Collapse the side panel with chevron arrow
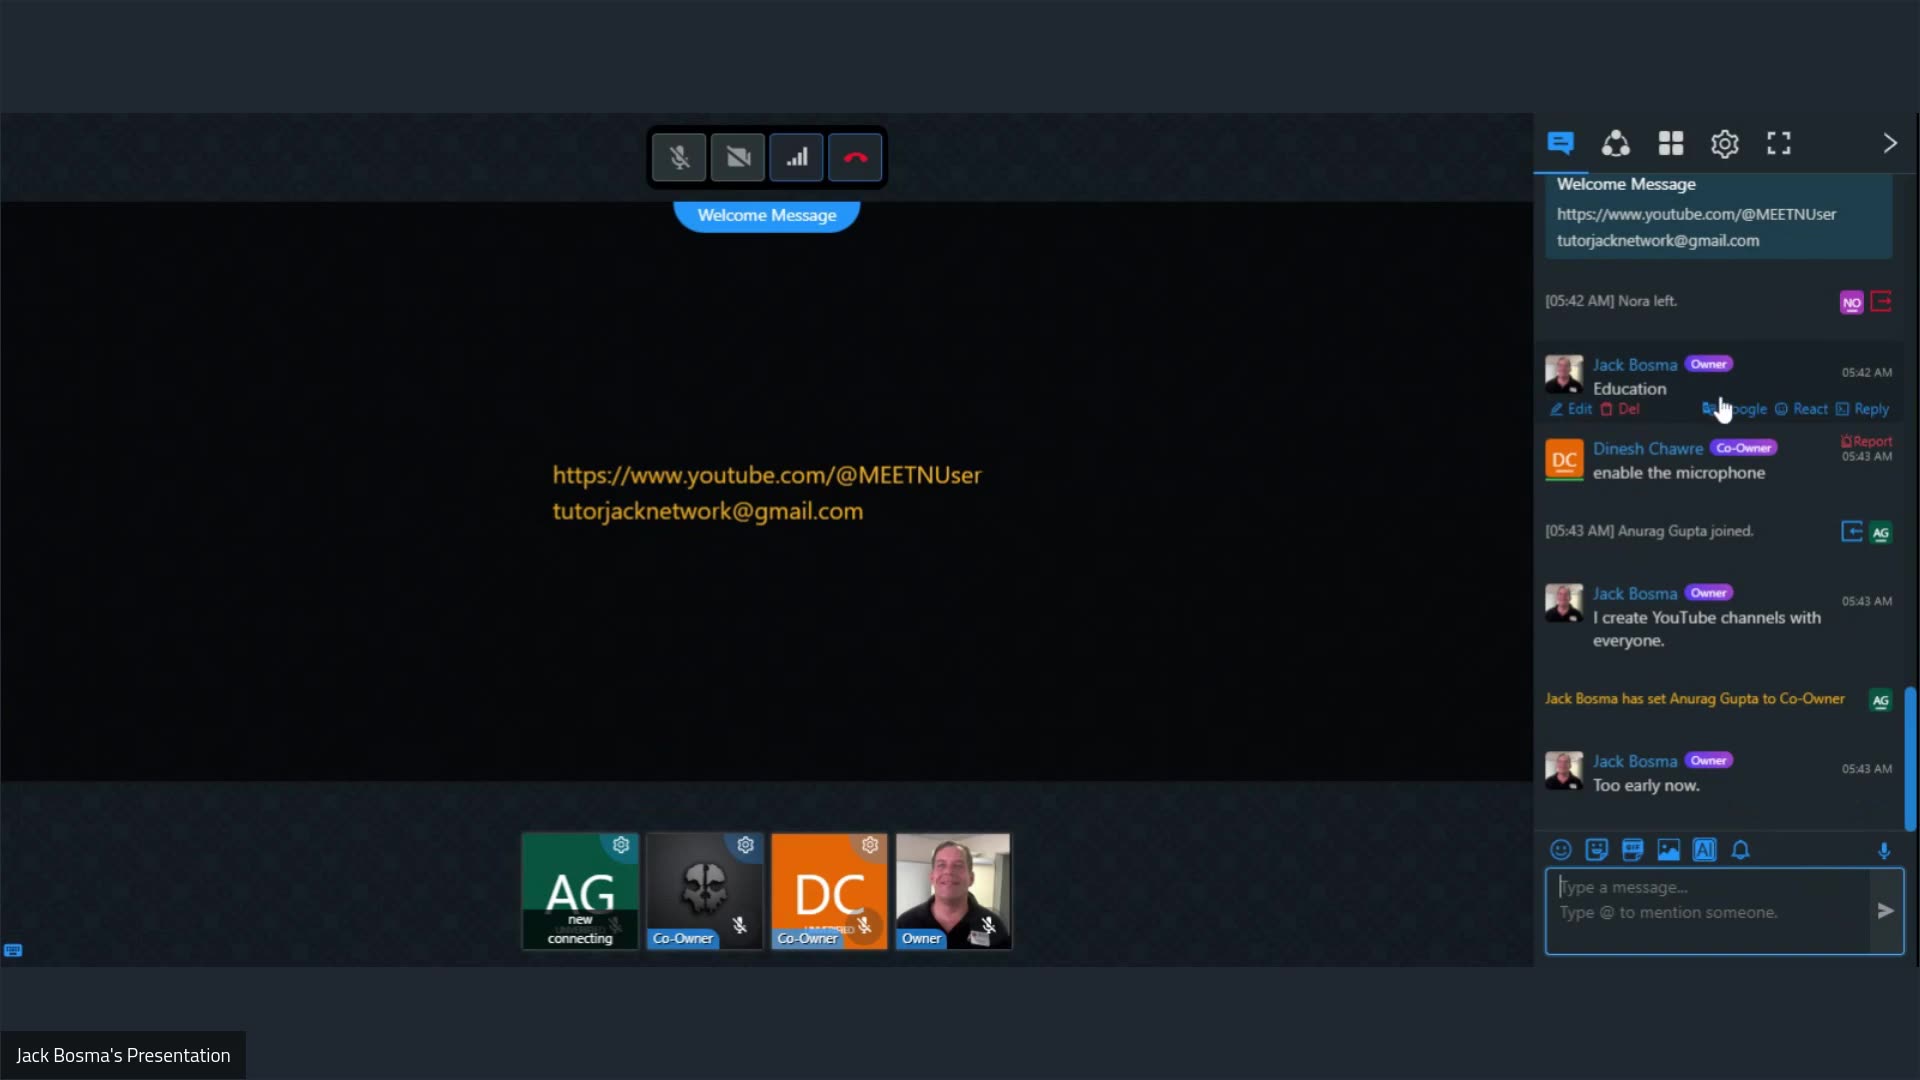The width and height of the screenshot is (1920, 1080). click(1889, 144)
